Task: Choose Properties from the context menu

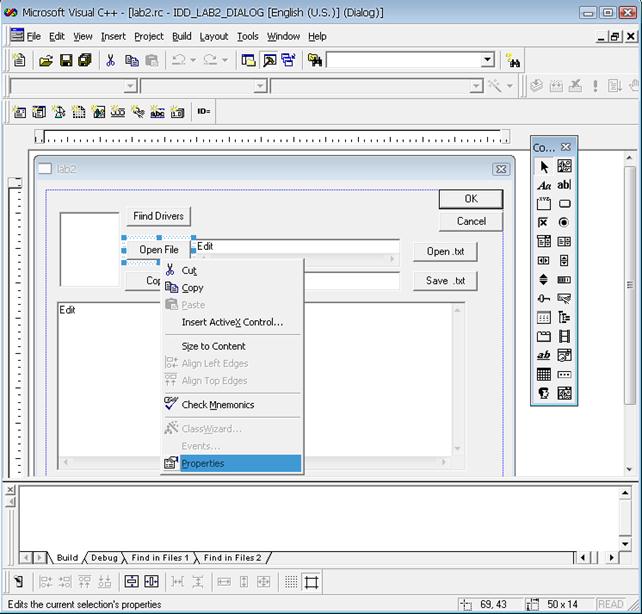Action: click(203, 464)
